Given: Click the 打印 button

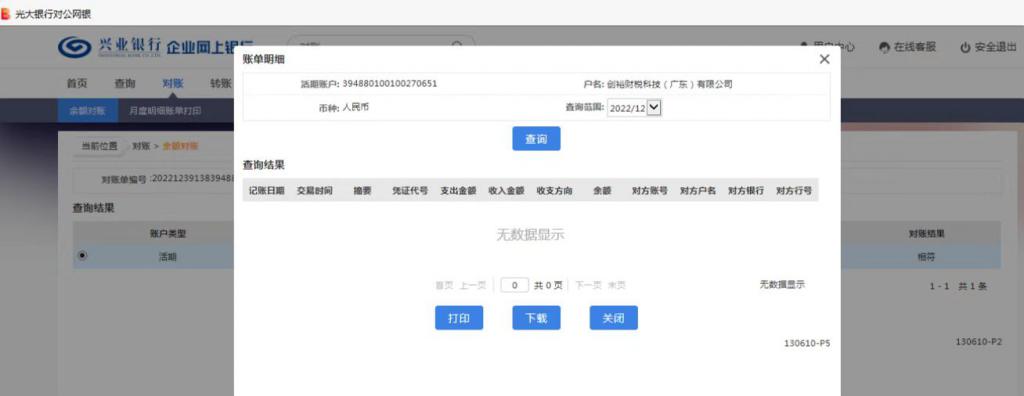Looking at the screenshot, I should click(x=459, y=318).
